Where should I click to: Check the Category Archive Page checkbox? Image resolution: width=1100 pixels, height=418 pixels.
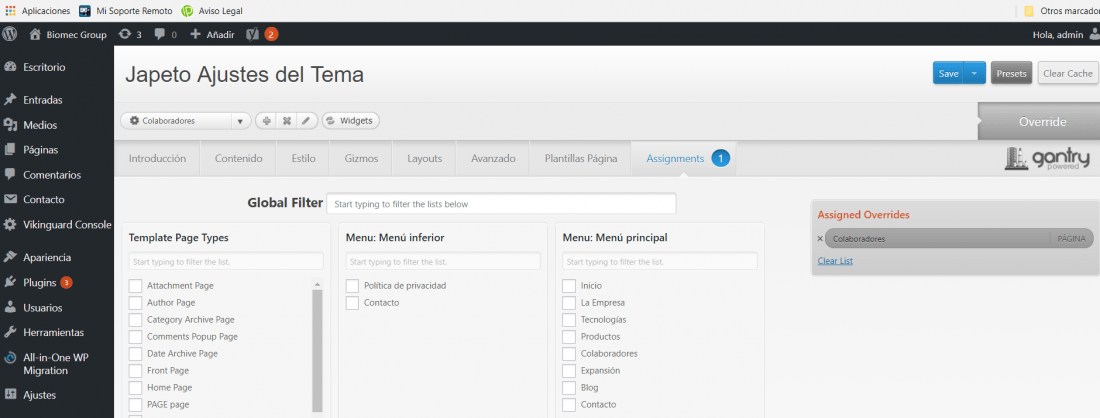(135, 320)
